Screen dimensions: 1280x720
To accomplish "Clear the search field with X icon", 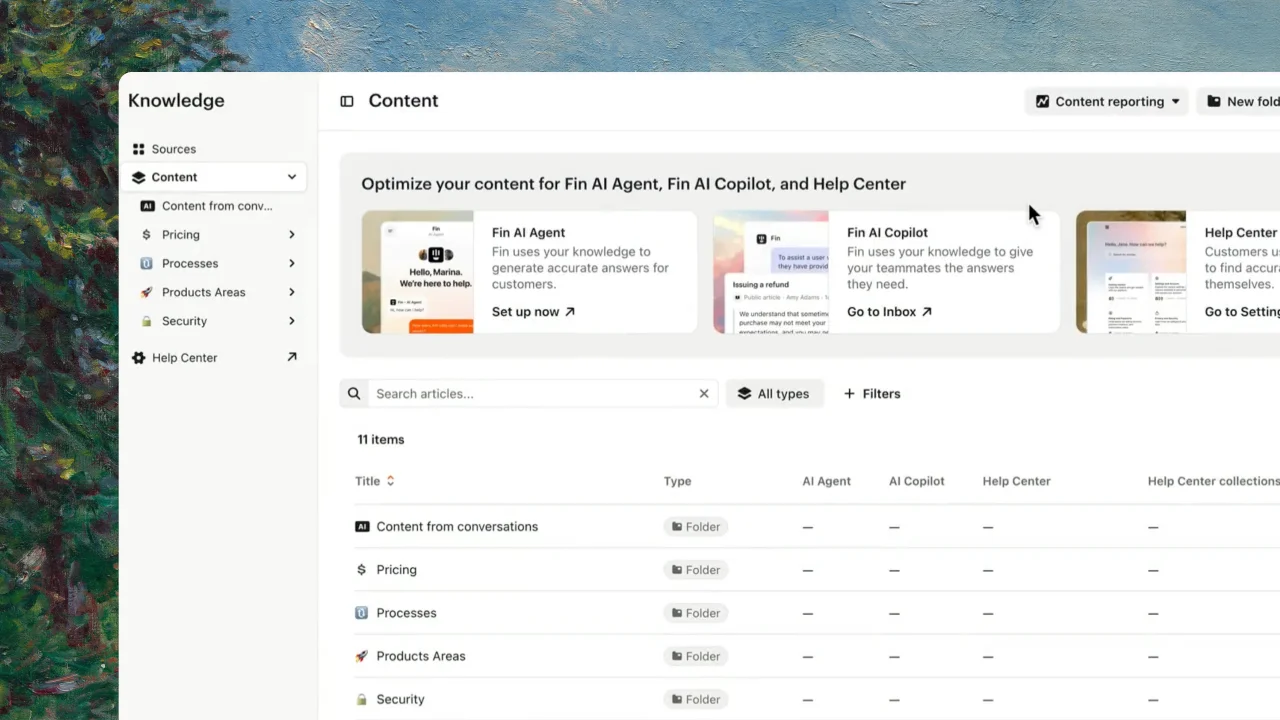I will (x=704, y=394).
